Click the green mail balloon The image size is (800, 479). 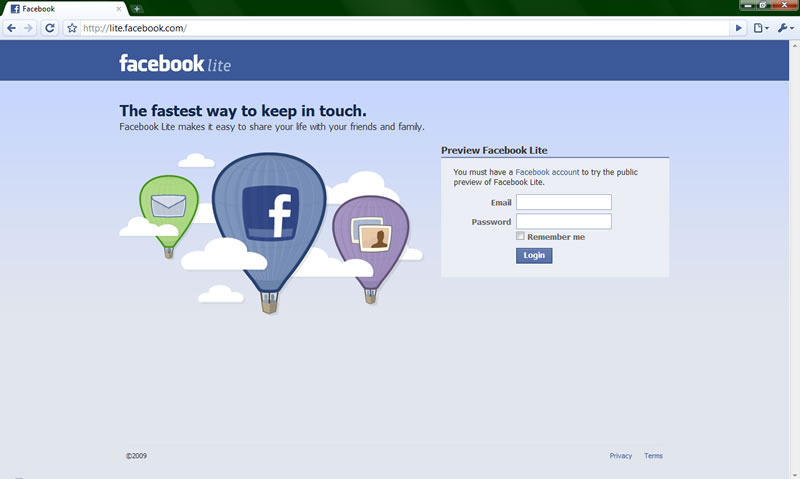169,215
